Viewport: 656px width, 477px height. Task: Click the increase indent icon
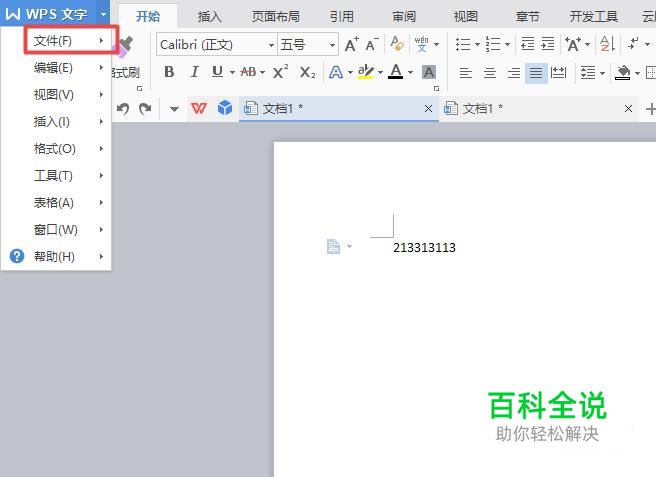coord(548,44)
